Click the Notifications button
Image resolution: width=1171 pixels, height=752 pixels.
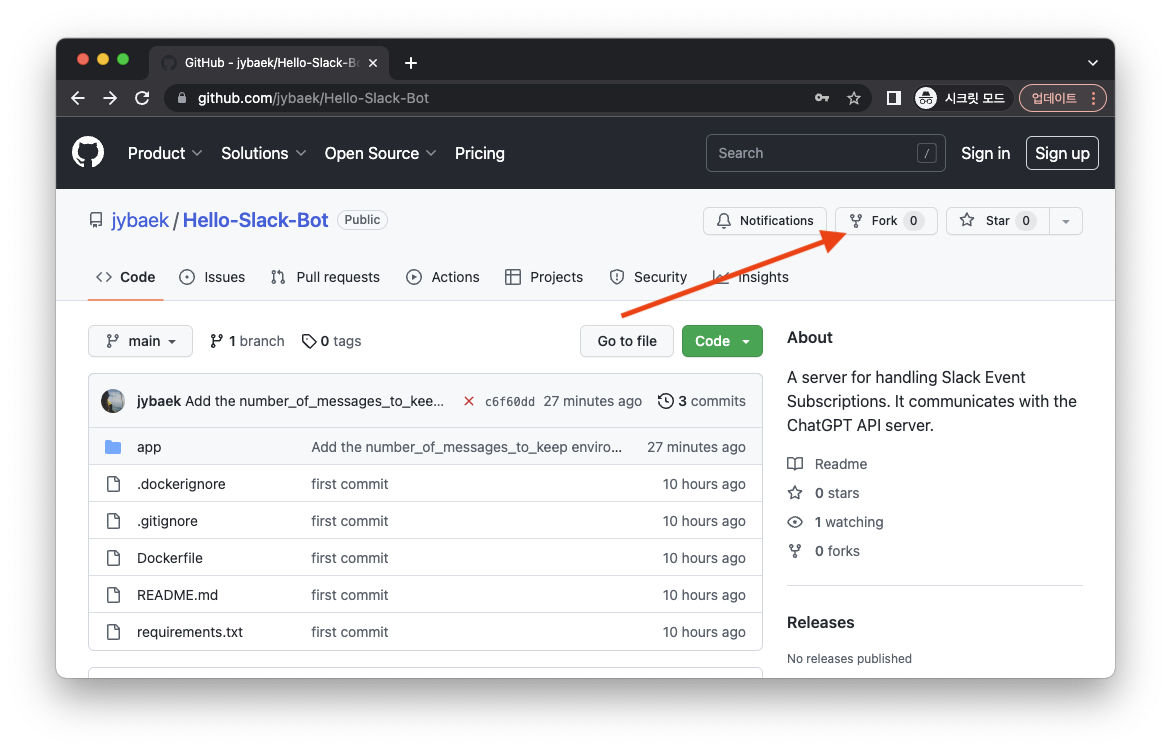coord(765,220)
